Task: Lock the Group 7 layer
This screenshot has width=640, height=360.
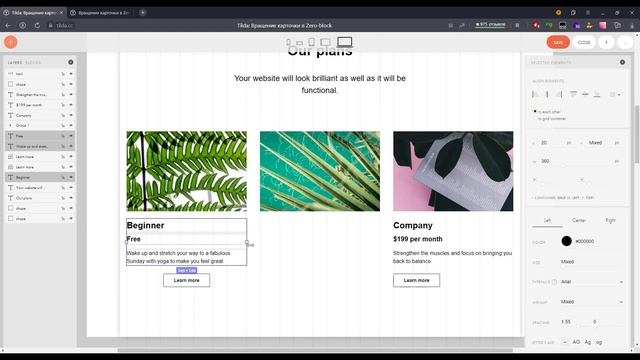Action: click(63, 126)
